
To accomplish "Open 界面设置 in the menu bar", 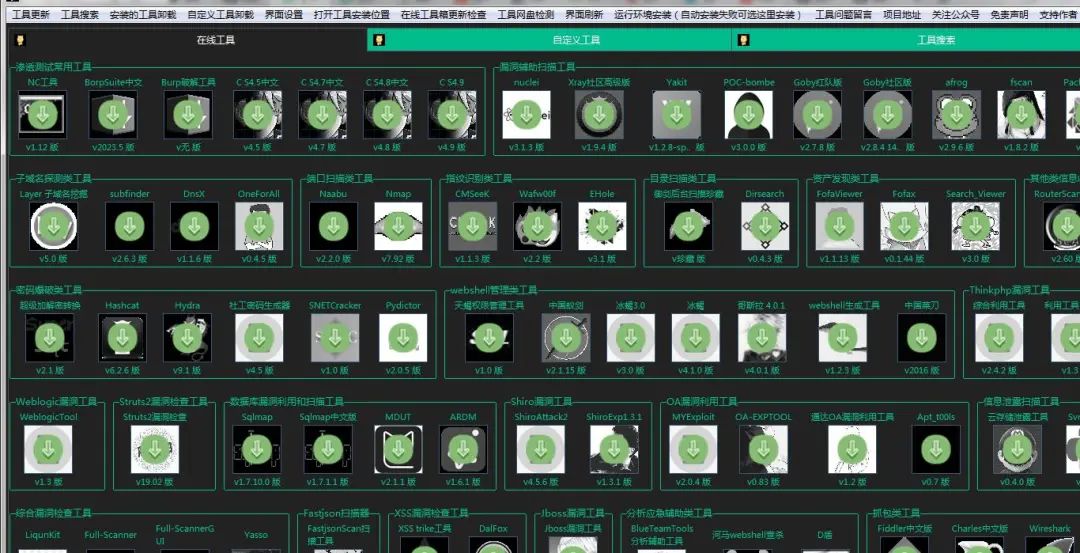I will [x=284, y=14].
